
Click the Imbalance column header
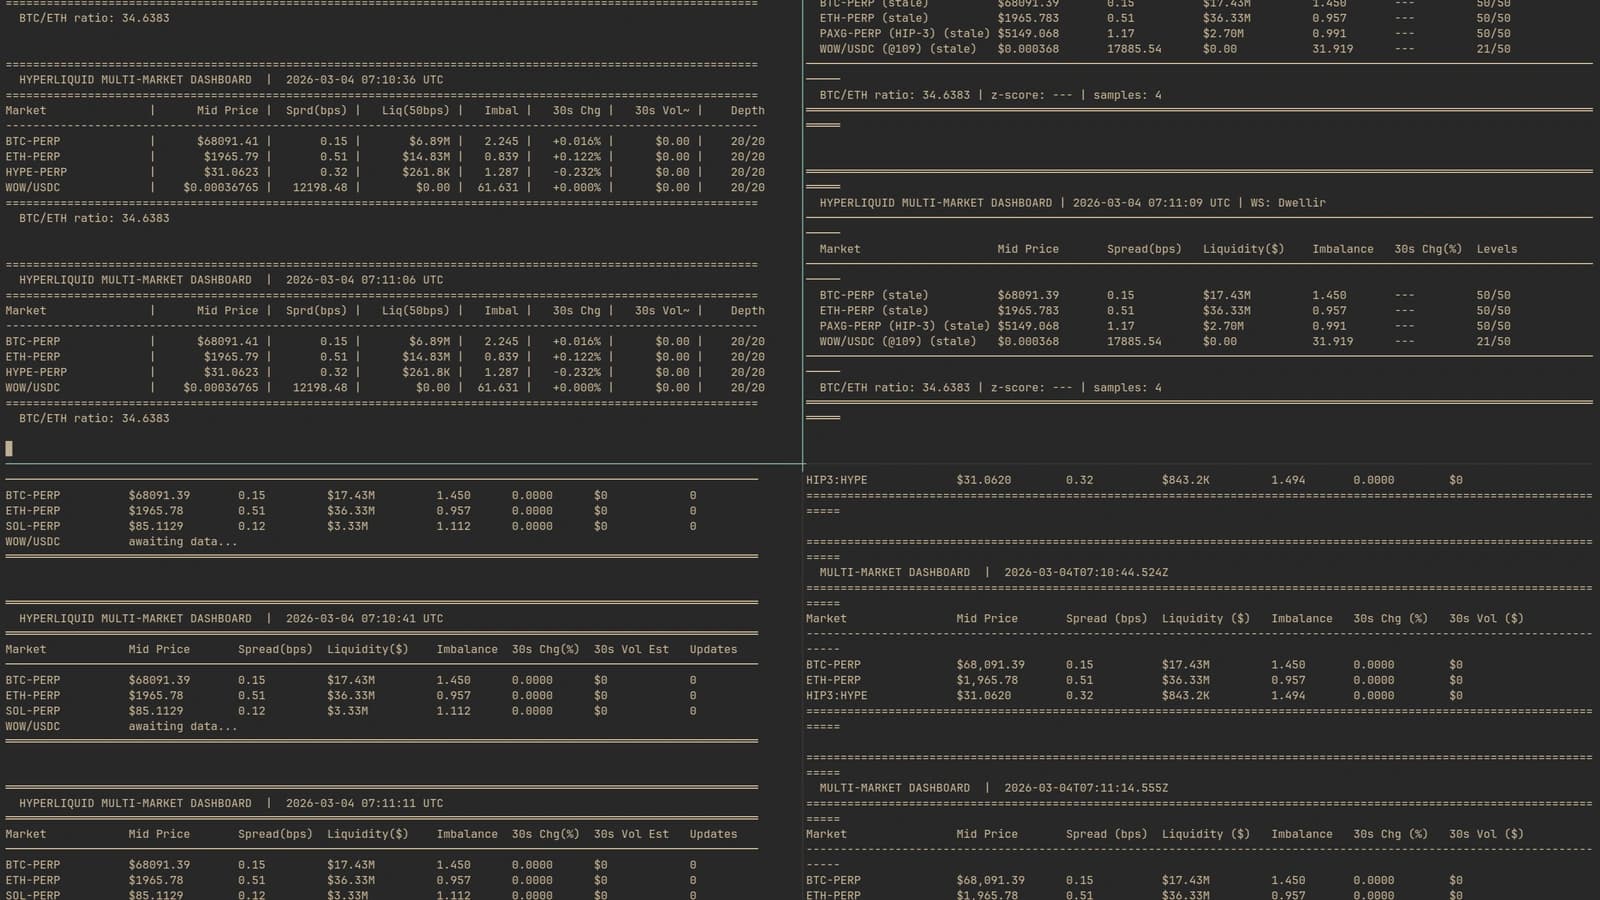pos(466,649)
